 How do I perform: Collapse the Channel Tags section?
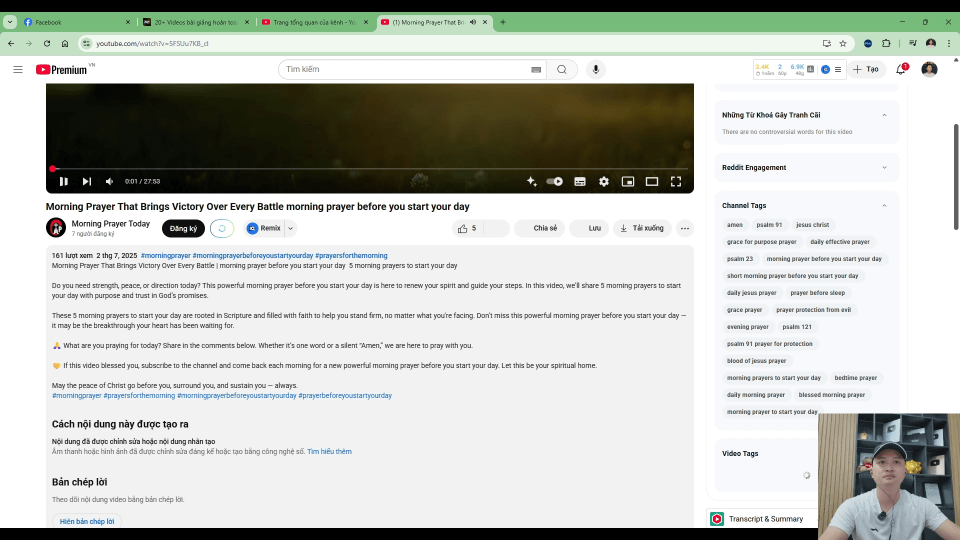(x=884, y=205)
